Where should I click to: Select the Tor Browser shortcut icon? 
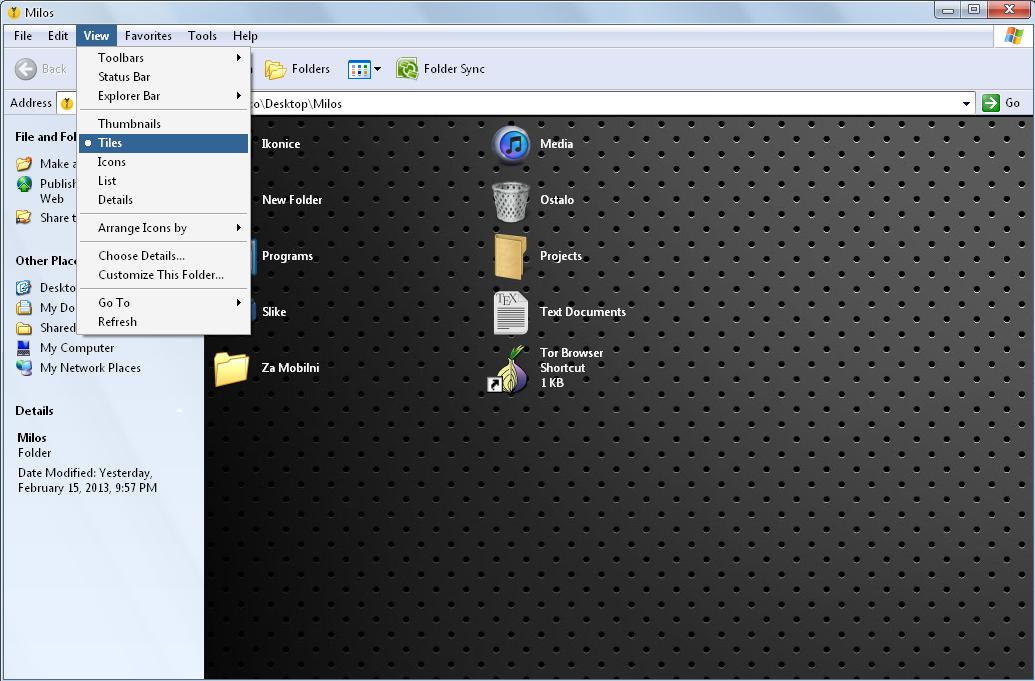click(508, 368)
